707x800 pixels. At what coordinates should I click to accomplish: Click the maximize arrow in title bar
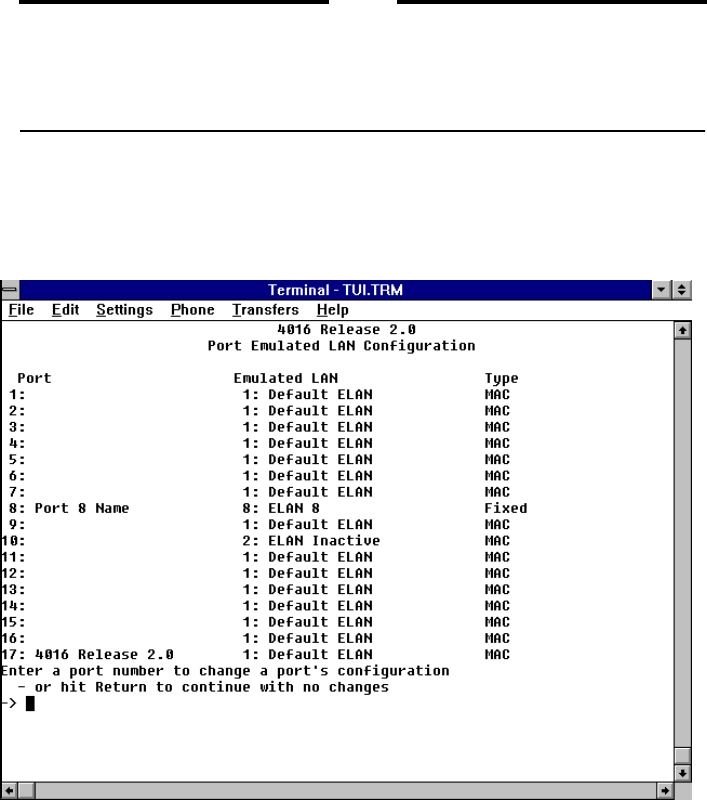point(684,290)
